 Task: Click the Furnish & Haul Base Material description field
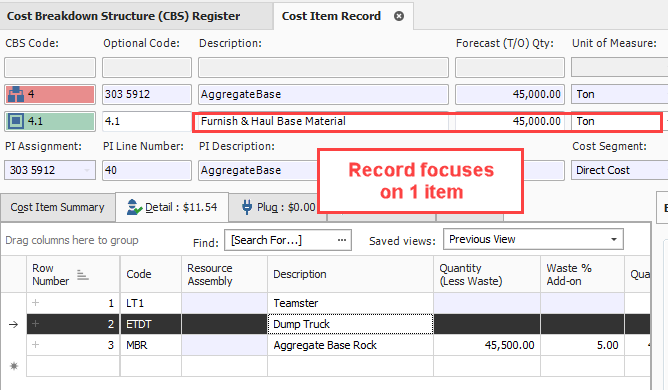click(323, 121)
